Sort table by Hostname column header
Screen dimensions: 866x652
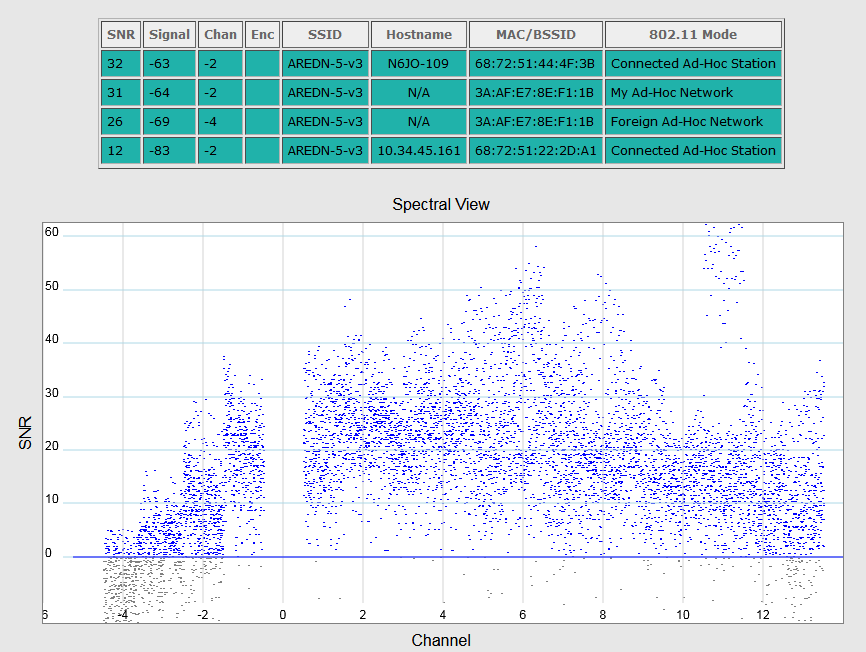(419, 34)
